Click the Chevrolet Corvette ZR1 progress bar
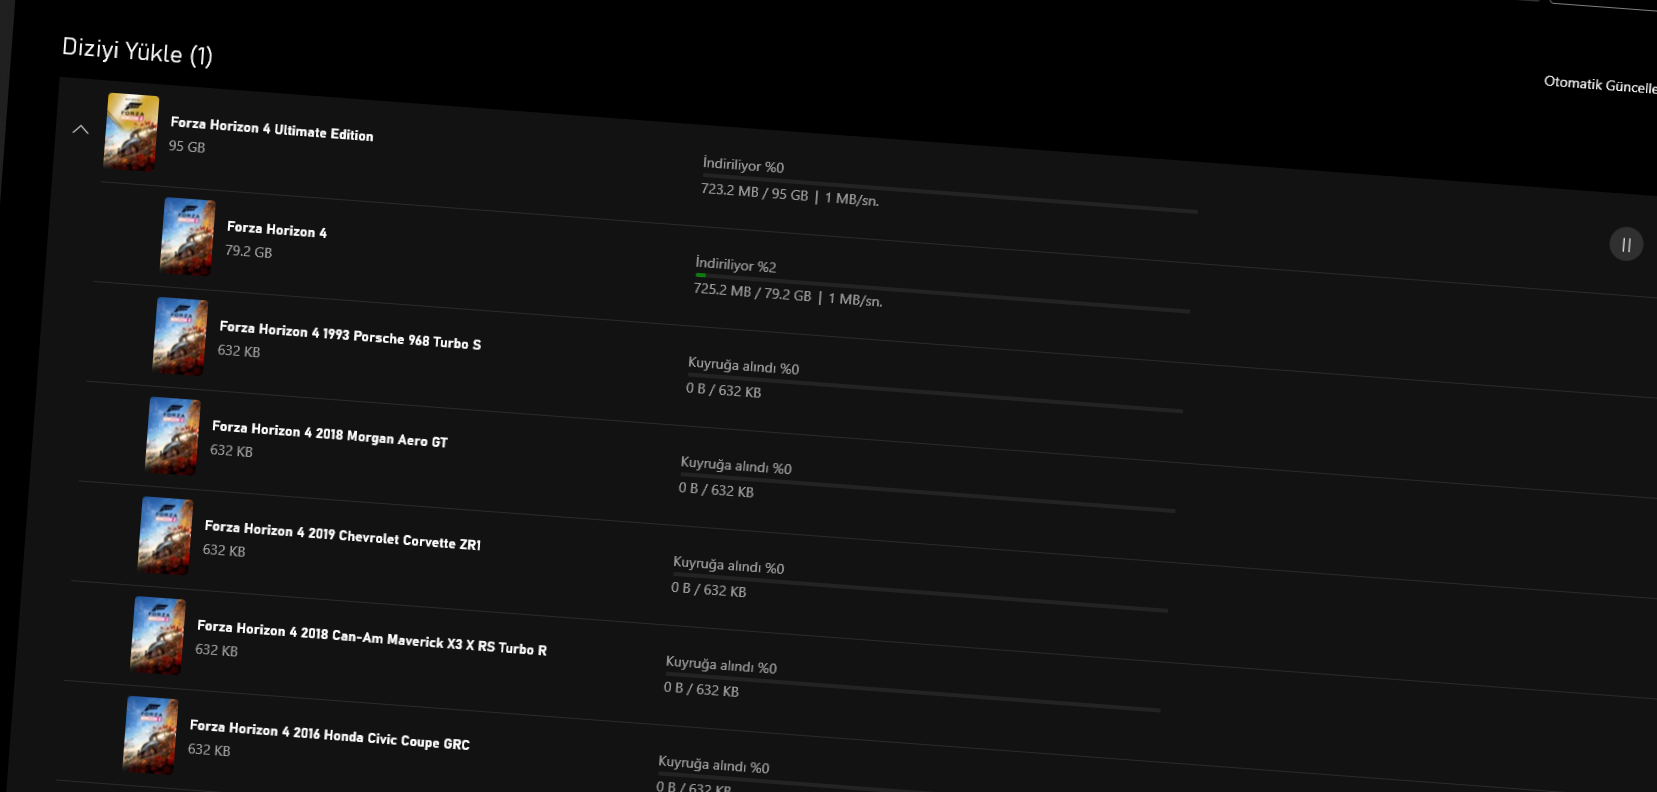The width and height of the screenshot is (1657, 792). [920, 592]
